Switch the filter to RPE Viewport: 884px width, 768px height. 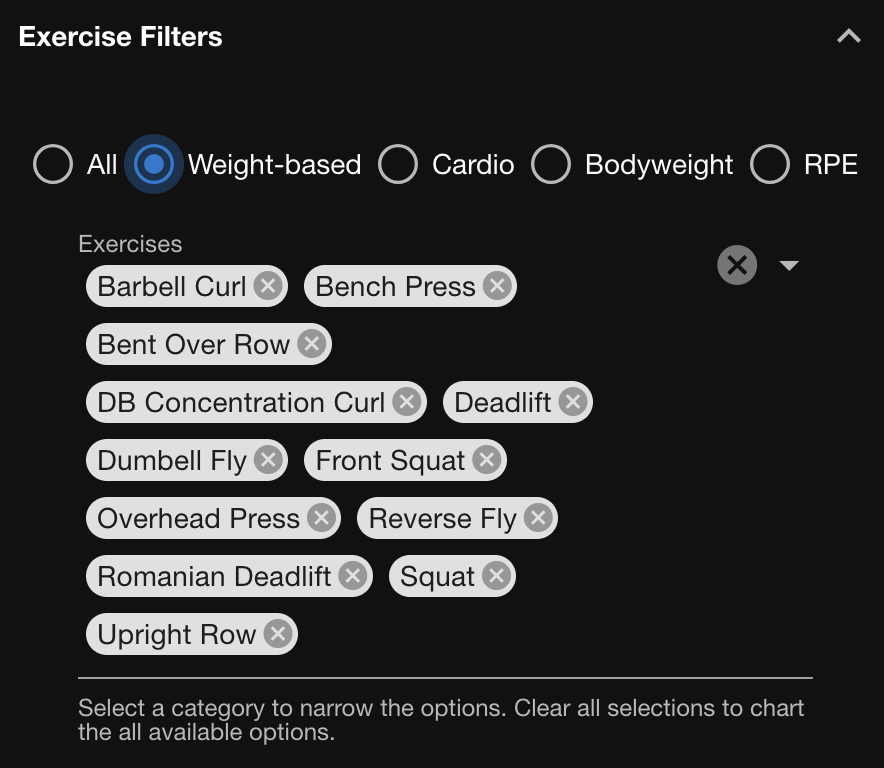point(770,165)
